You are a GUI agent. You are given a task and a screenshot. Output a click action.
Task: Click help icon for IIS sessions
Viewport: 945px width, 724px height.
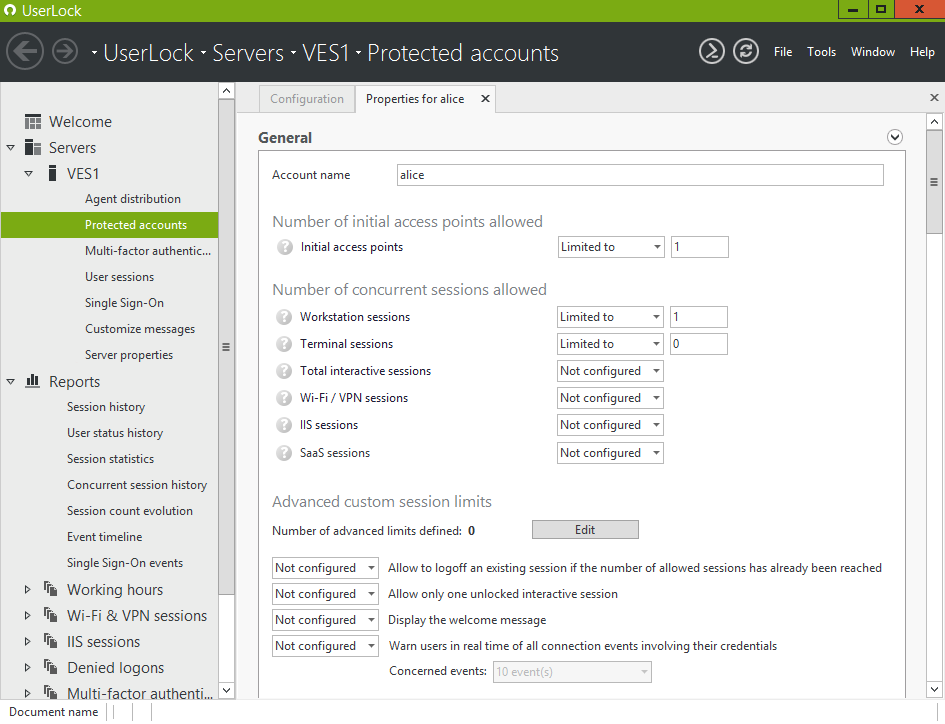coord(284,425)
